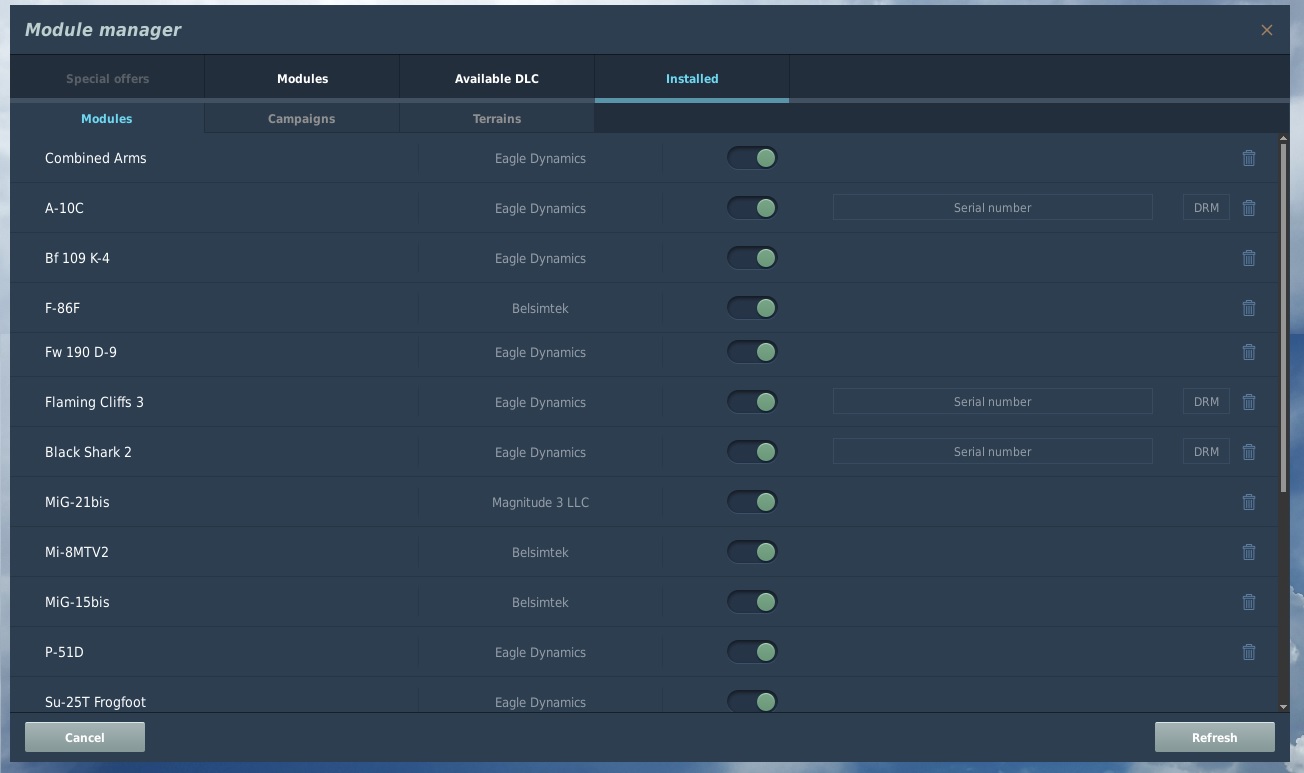This screenshot has width=1304, height=773.
Task: Click the Flaming Cliffs 3 name
Action: 94,402
